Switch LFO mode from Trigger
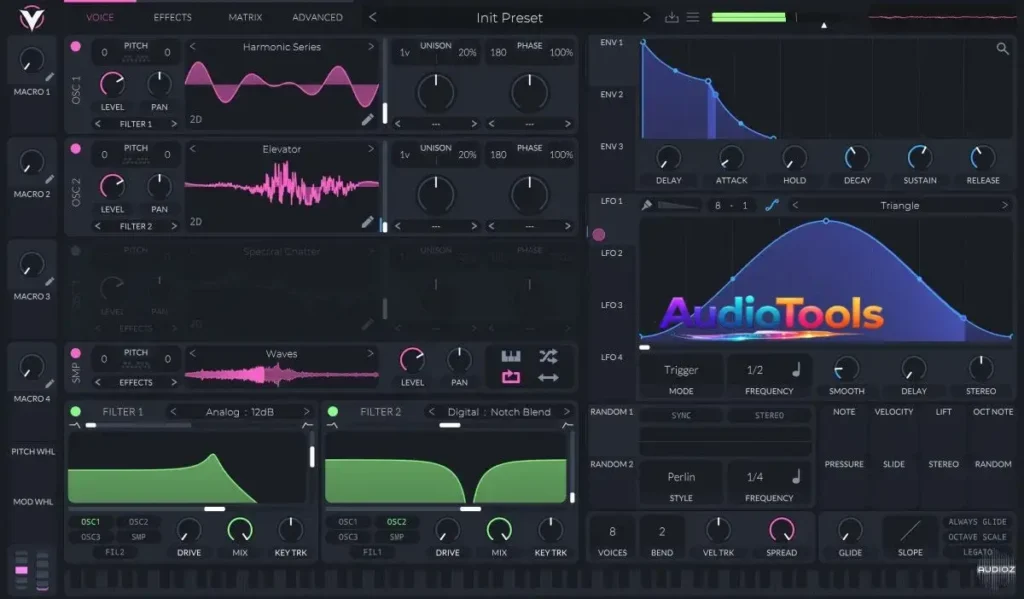The height and width of the screenshot is (599, 1024). (x=680, y=369)
